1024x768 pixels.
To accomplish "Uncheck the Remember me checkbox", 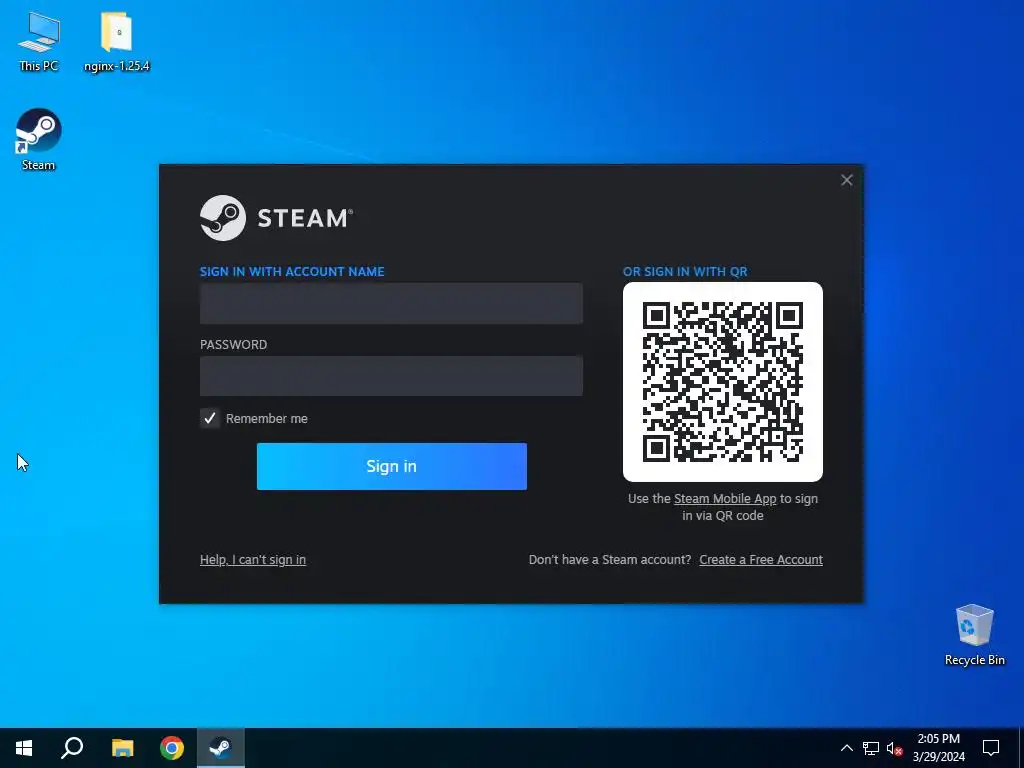I will [x=210, y=418].
